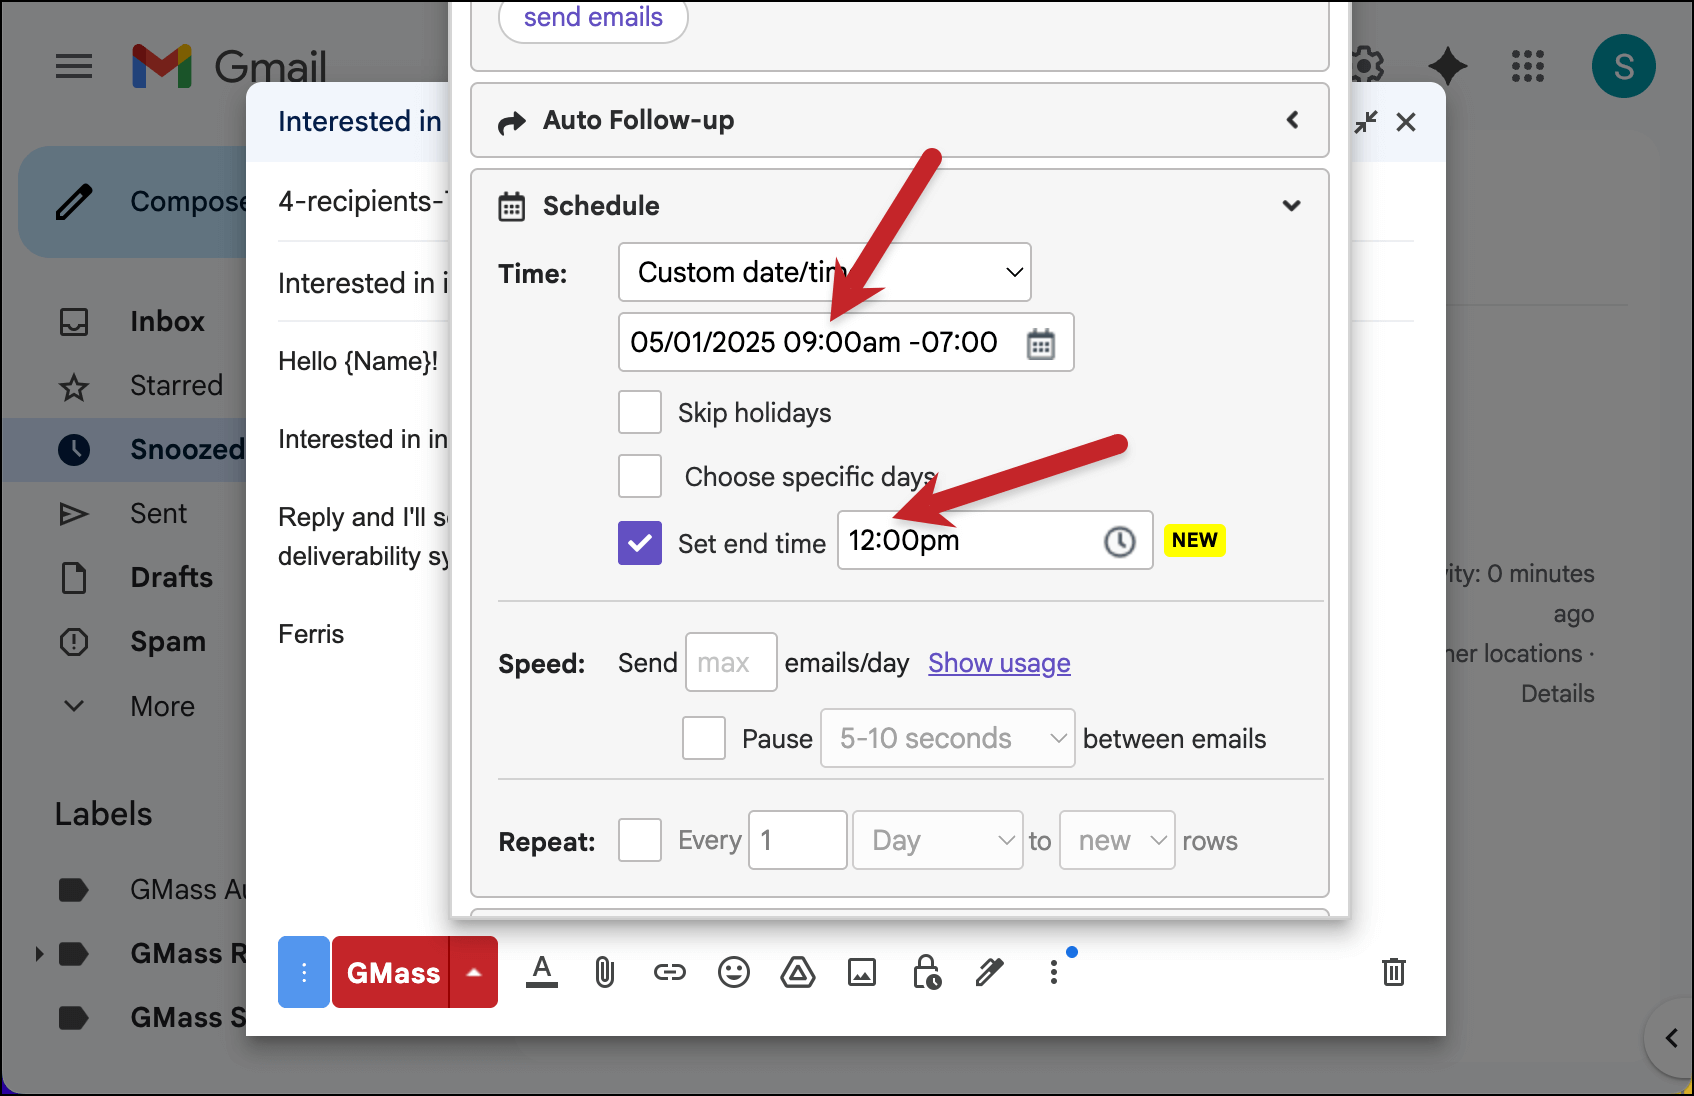Enable Choose specific days checkbox
The width and height of the screenshot is (1694, 1096).
[x=640, y=476]
